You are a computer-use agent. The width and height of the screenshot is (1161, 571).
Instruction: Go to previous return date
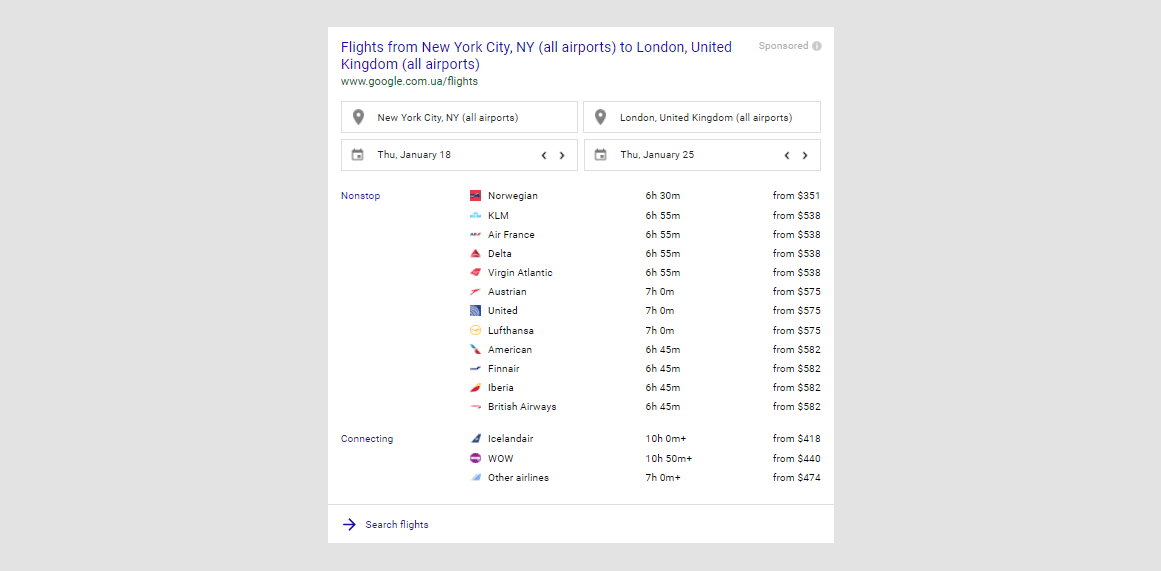(x=787, y=155)
